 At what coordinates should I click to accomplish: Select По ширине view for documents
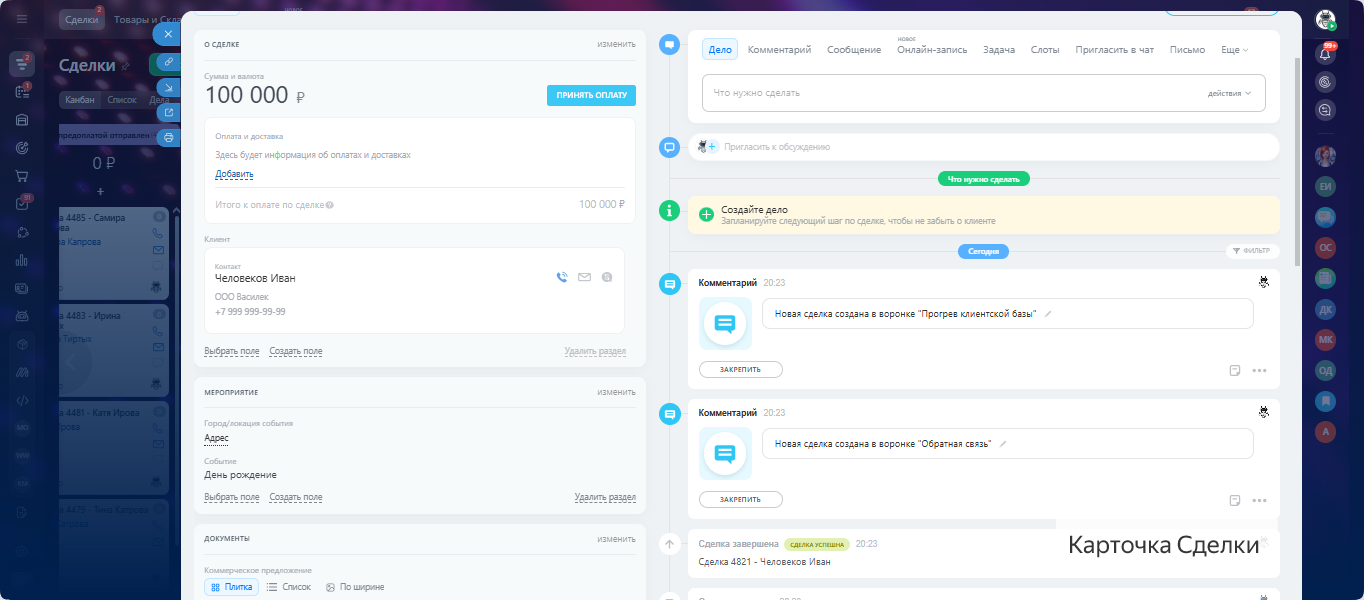[x=355, y=587]
